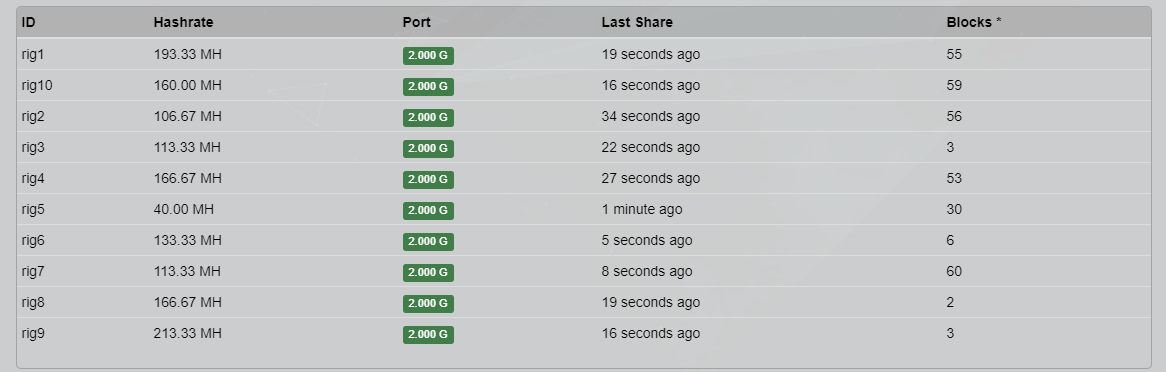
Task: Click the Port column header
Action: pyautogui.click(x=416, y=22)
